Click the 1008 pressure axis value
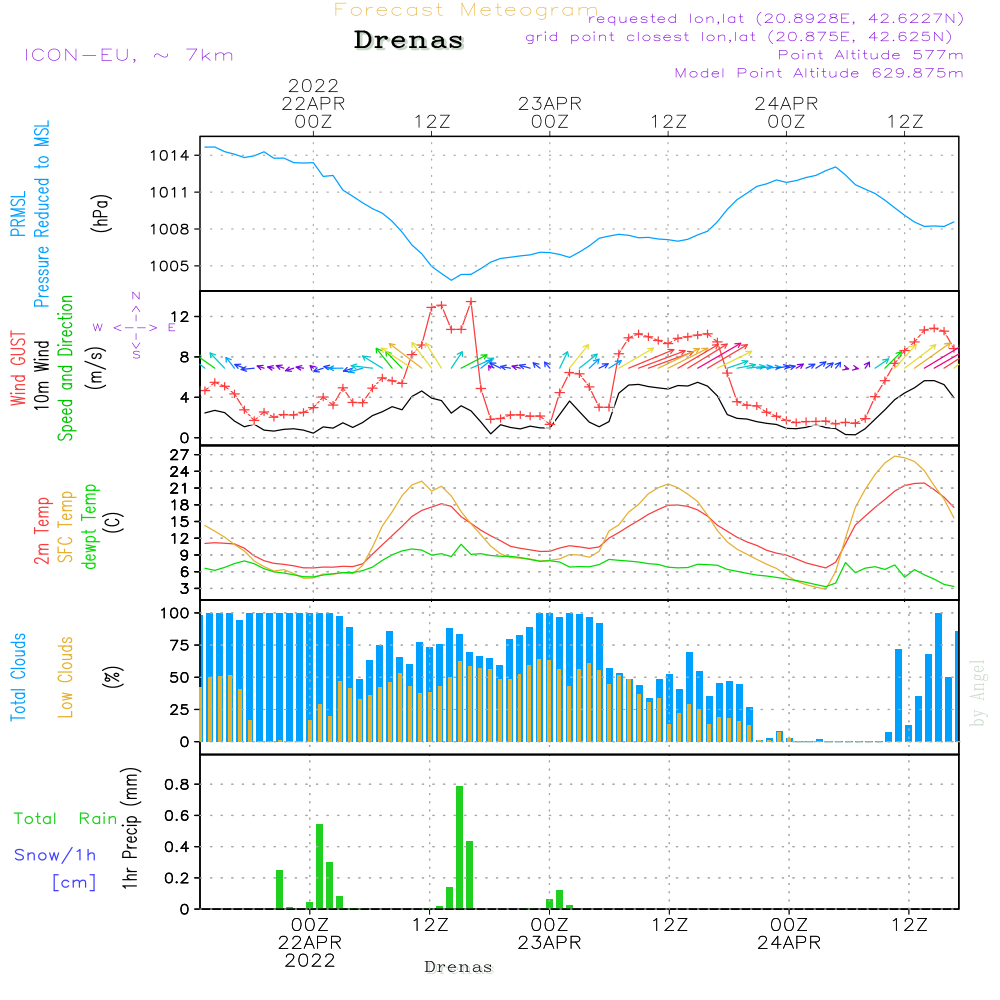1000x1000 pixels. [x=169, y=230]
